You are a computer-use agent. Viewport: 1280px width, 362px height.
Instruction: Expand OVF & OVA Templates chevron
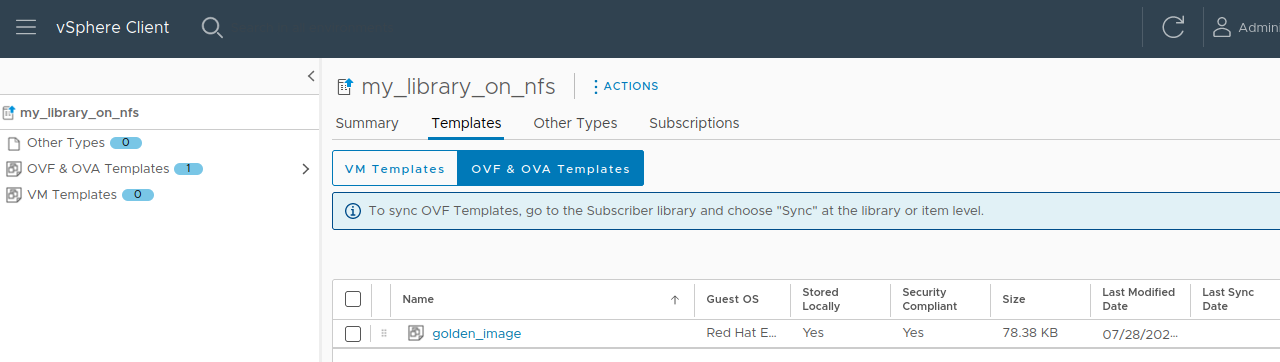(x=306, y=169)
